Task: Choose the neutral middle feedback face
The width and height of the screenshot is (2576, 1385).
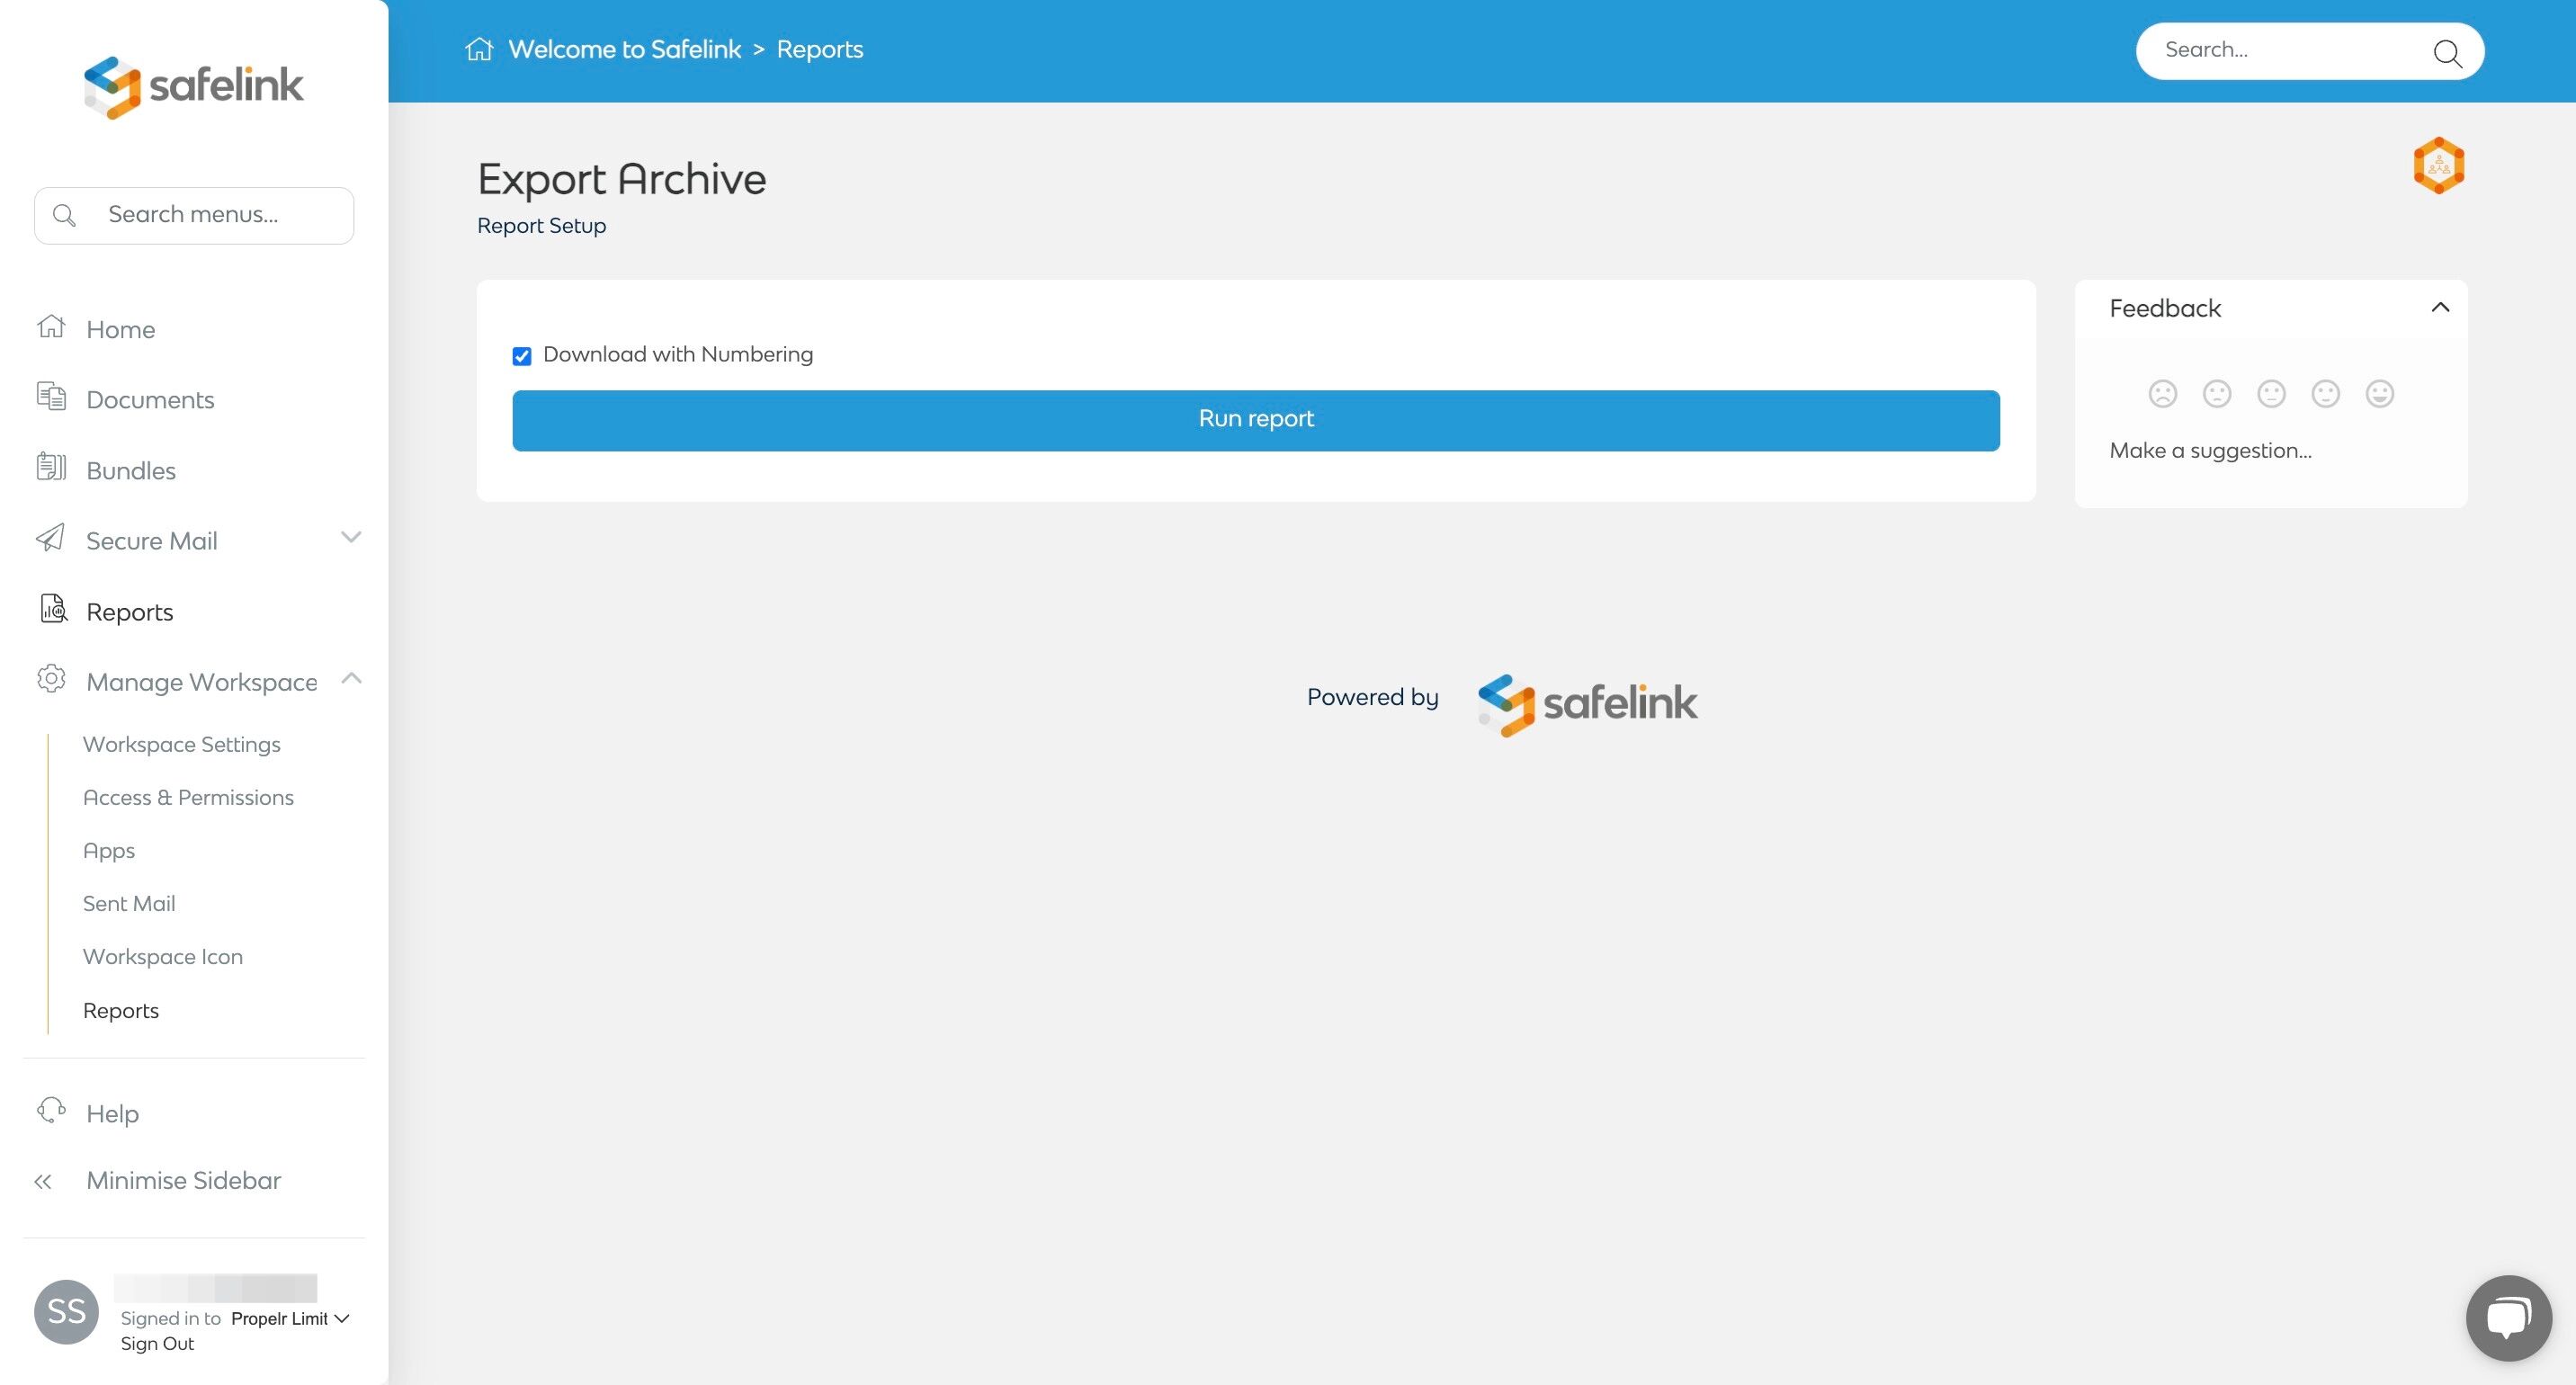Action: coord(2271,394)
